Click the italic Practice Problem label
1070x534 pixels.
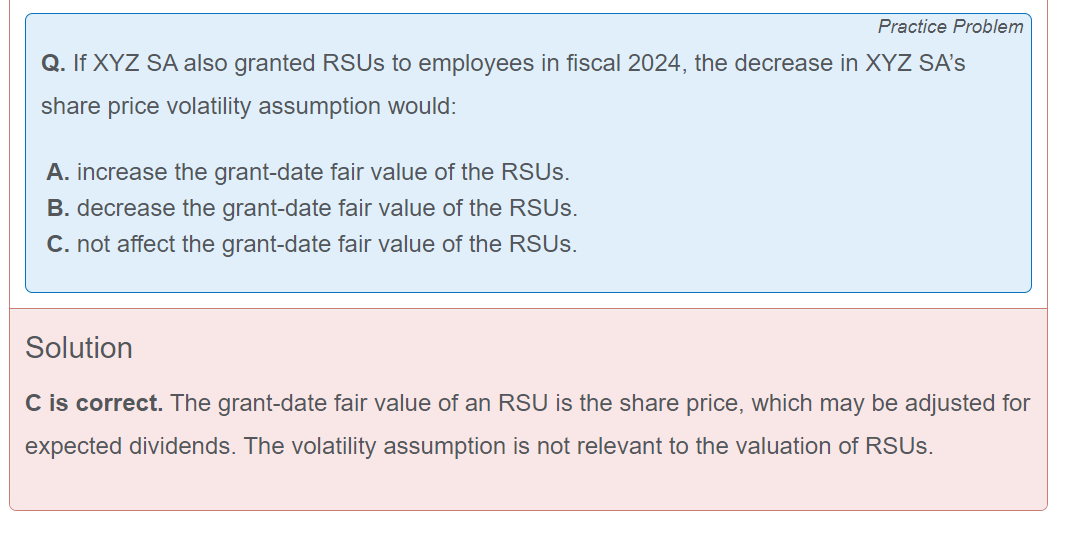pos(950,27)
